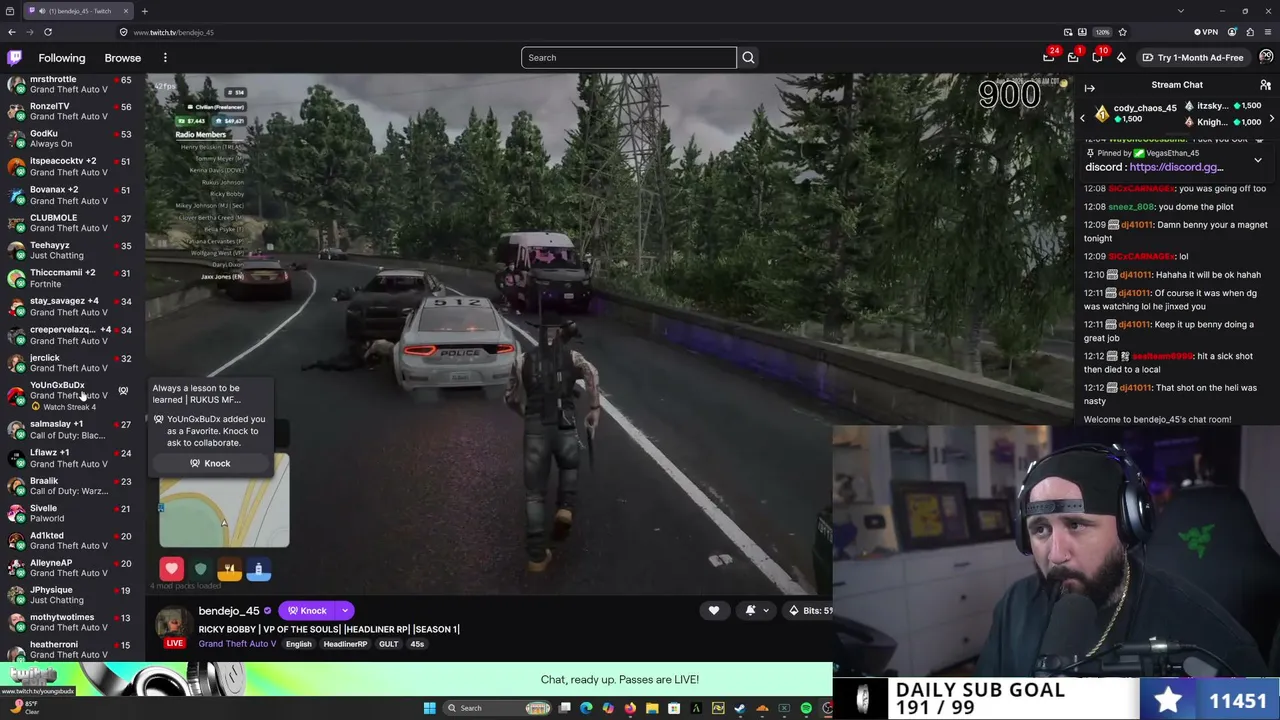
Task: Open Braalik channel in sidebar
Action: pos(70,486)
